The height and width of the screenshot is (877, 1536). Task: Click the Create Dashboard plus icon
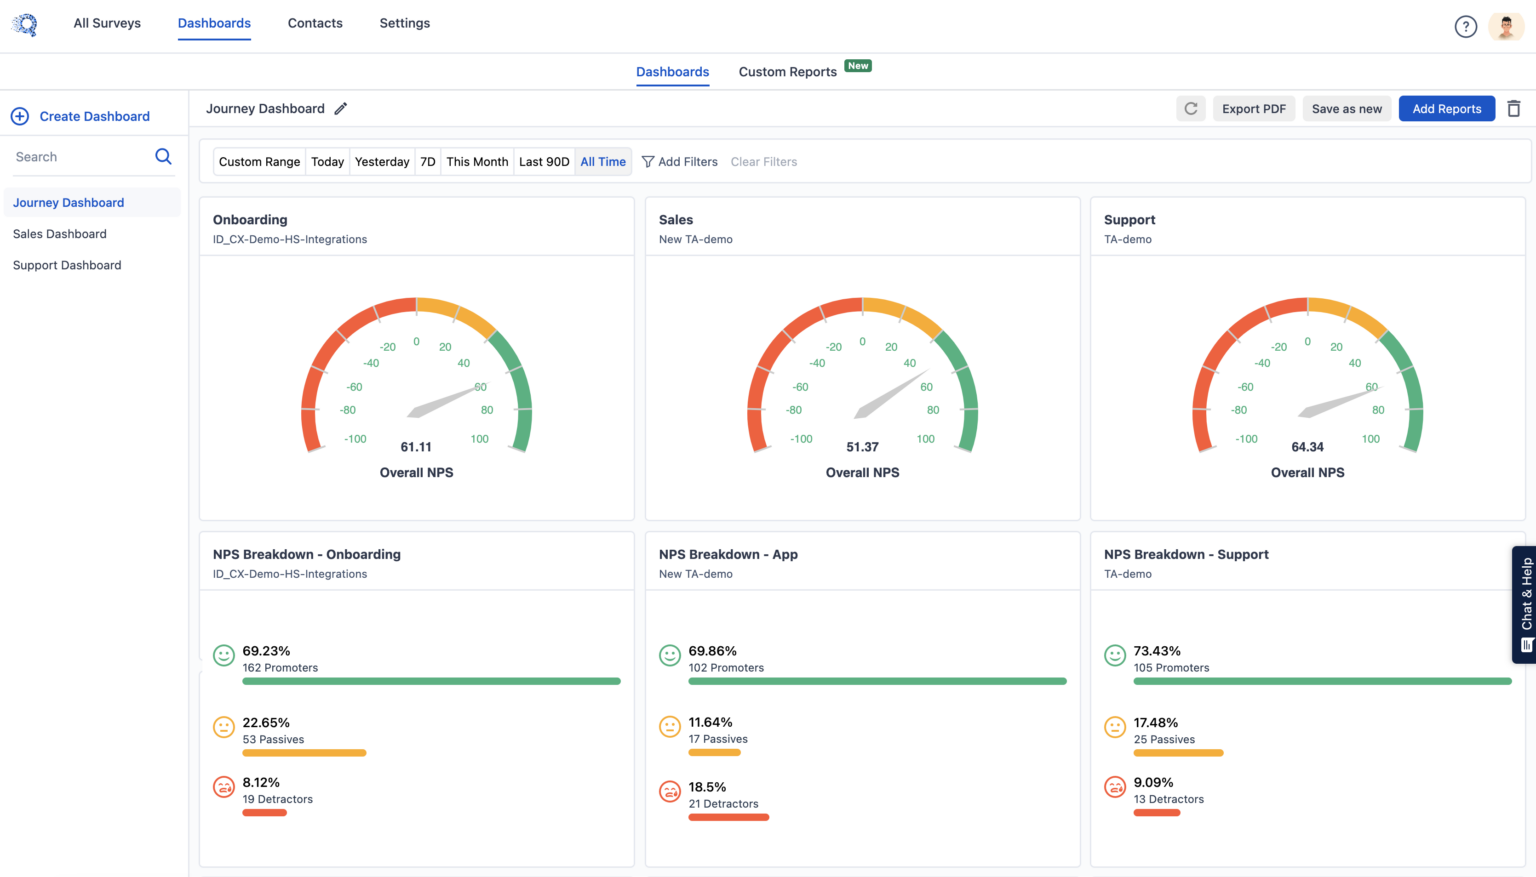(20, 116)
